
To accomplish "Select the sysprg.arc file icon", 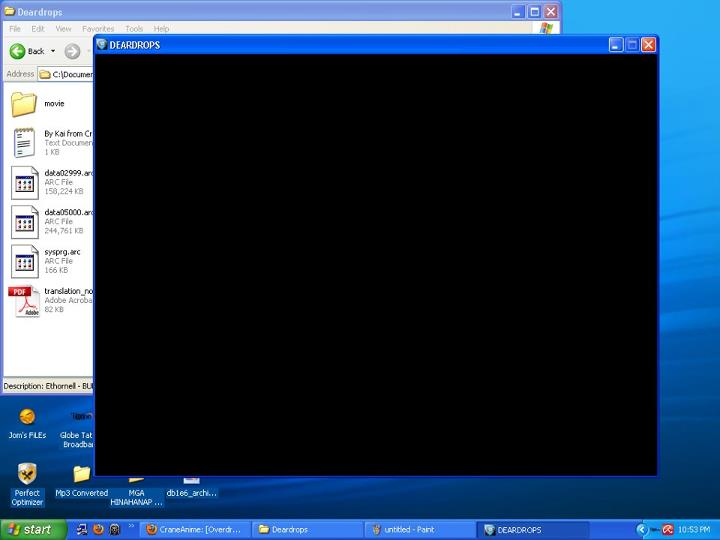I will [x=24, y=261].
